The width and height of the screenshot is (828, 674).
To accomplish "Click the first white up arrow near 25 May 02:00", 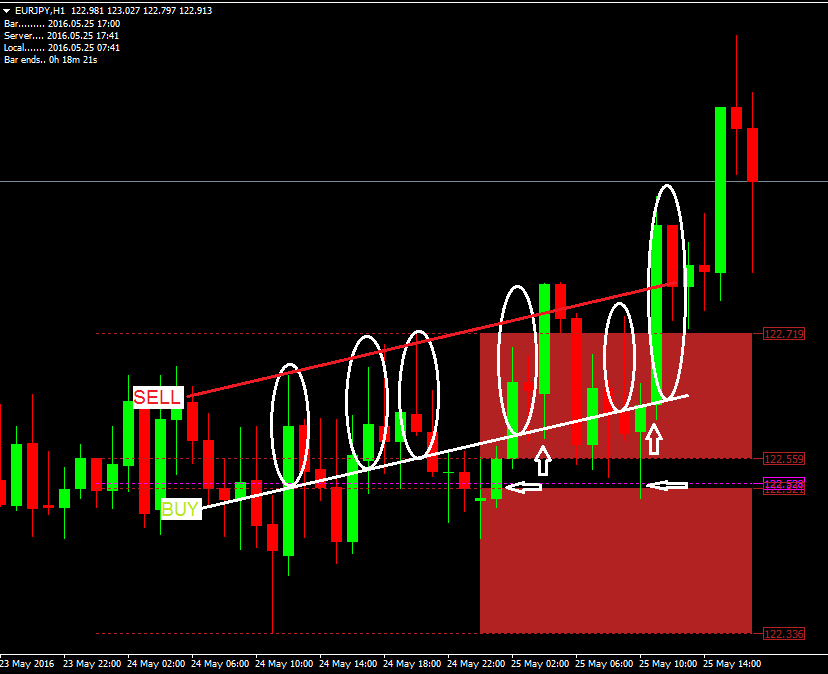I will pos(543,461).
